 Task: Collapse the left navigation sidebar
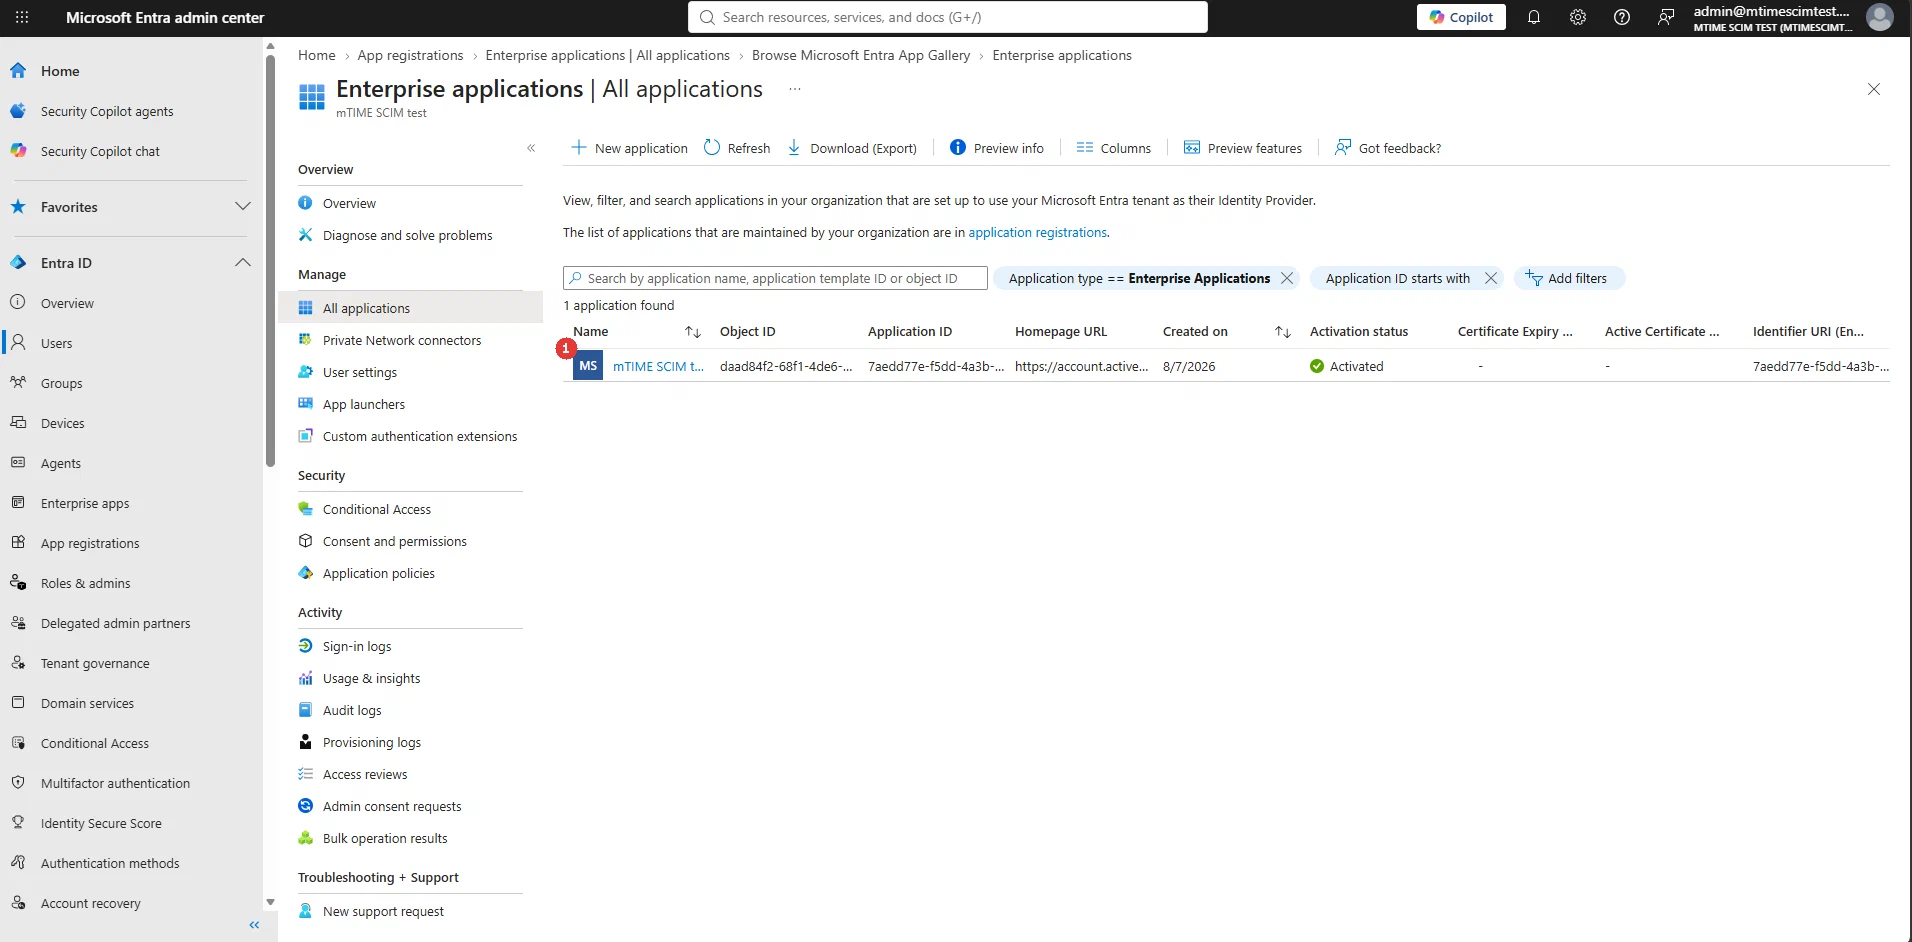click(x=254, y=925)
